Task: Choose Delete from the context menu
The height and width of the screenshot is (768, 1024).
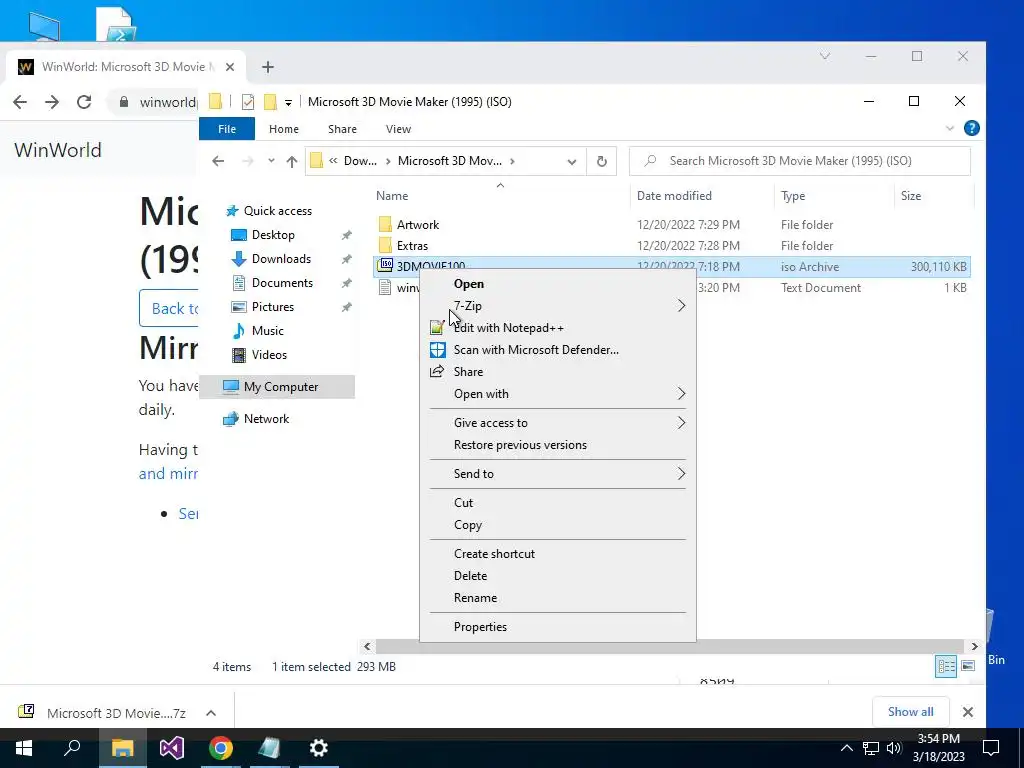Action: point(558,575)
